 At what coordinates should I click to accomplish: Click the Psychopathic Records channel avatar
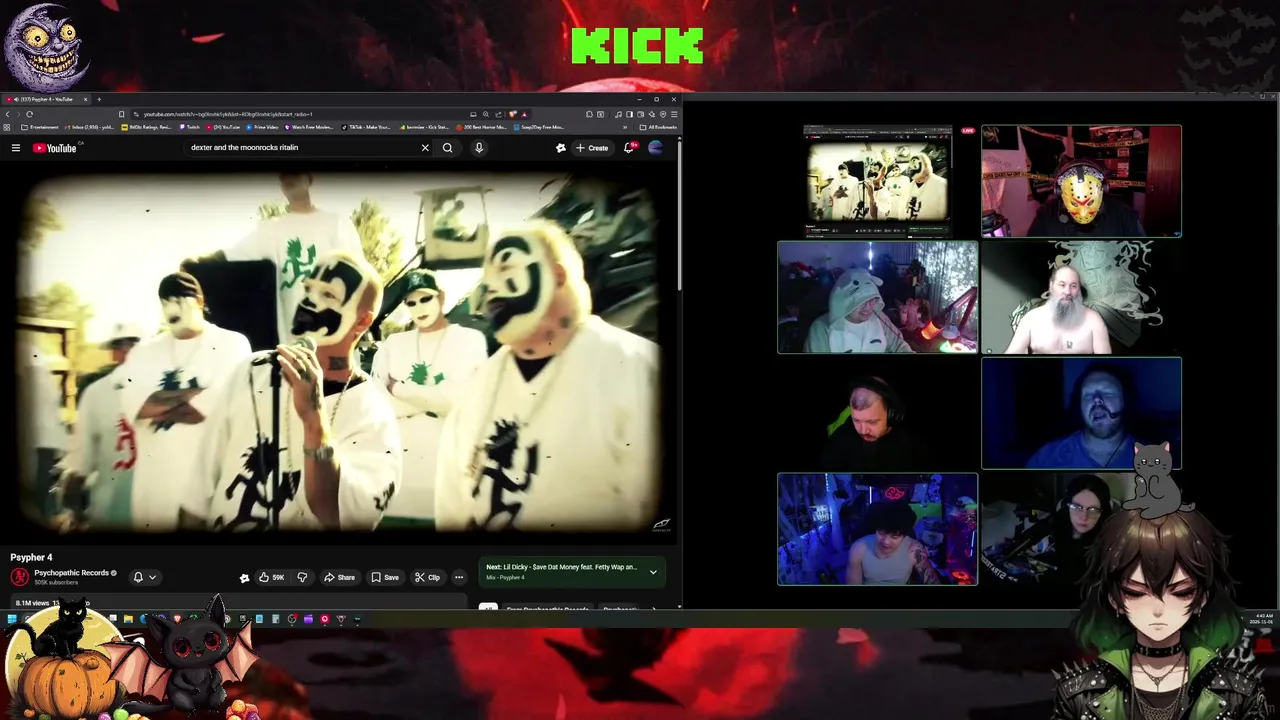tap(19, 577)
